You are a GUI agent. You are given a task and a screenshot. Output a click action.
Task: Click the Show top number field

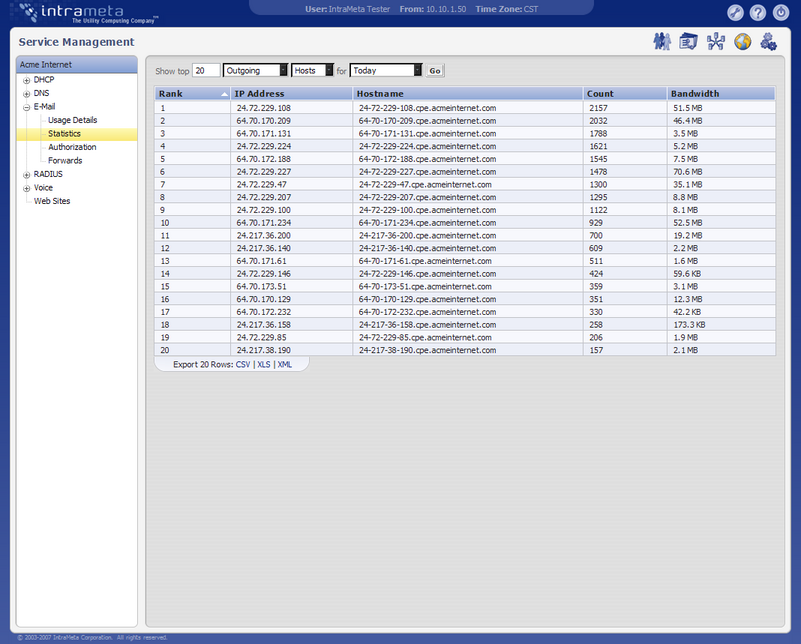[206, 70]
